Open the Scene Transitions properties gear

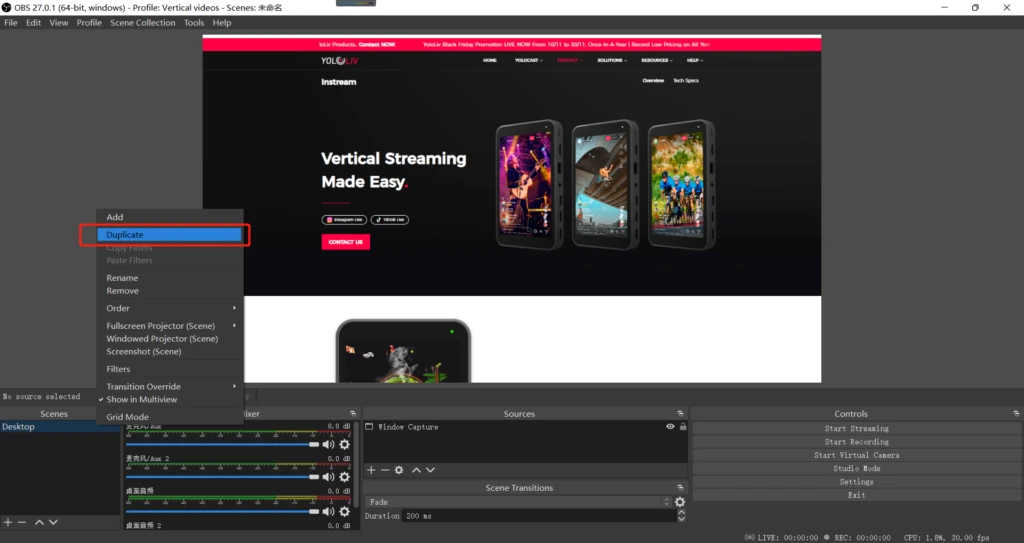tap(680, 502)
